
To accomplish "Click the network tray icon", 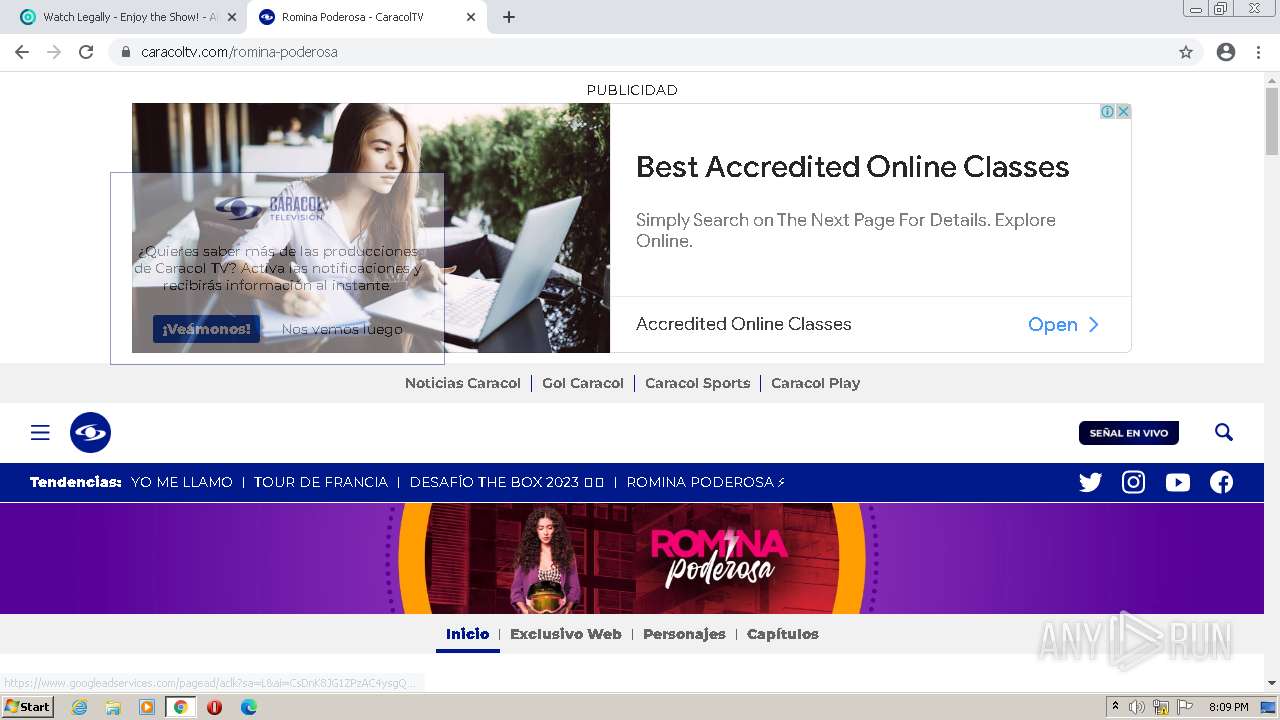I will coord(1161,707).
